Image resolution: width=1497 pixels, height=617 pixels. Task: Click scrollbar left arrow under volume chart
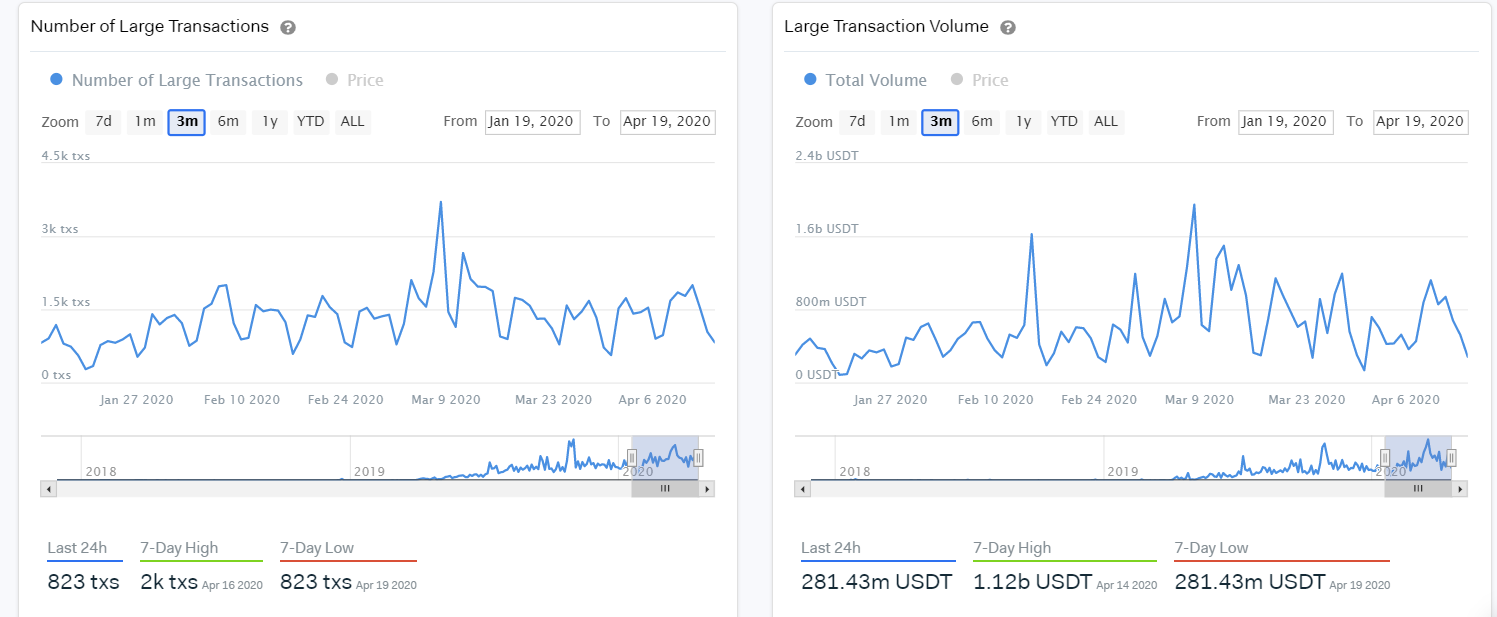click(802, 489)
